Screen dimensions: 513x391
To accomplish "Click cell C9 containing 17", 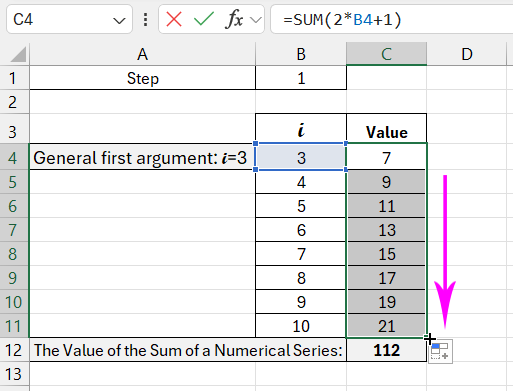I will (x=386, y=278).
